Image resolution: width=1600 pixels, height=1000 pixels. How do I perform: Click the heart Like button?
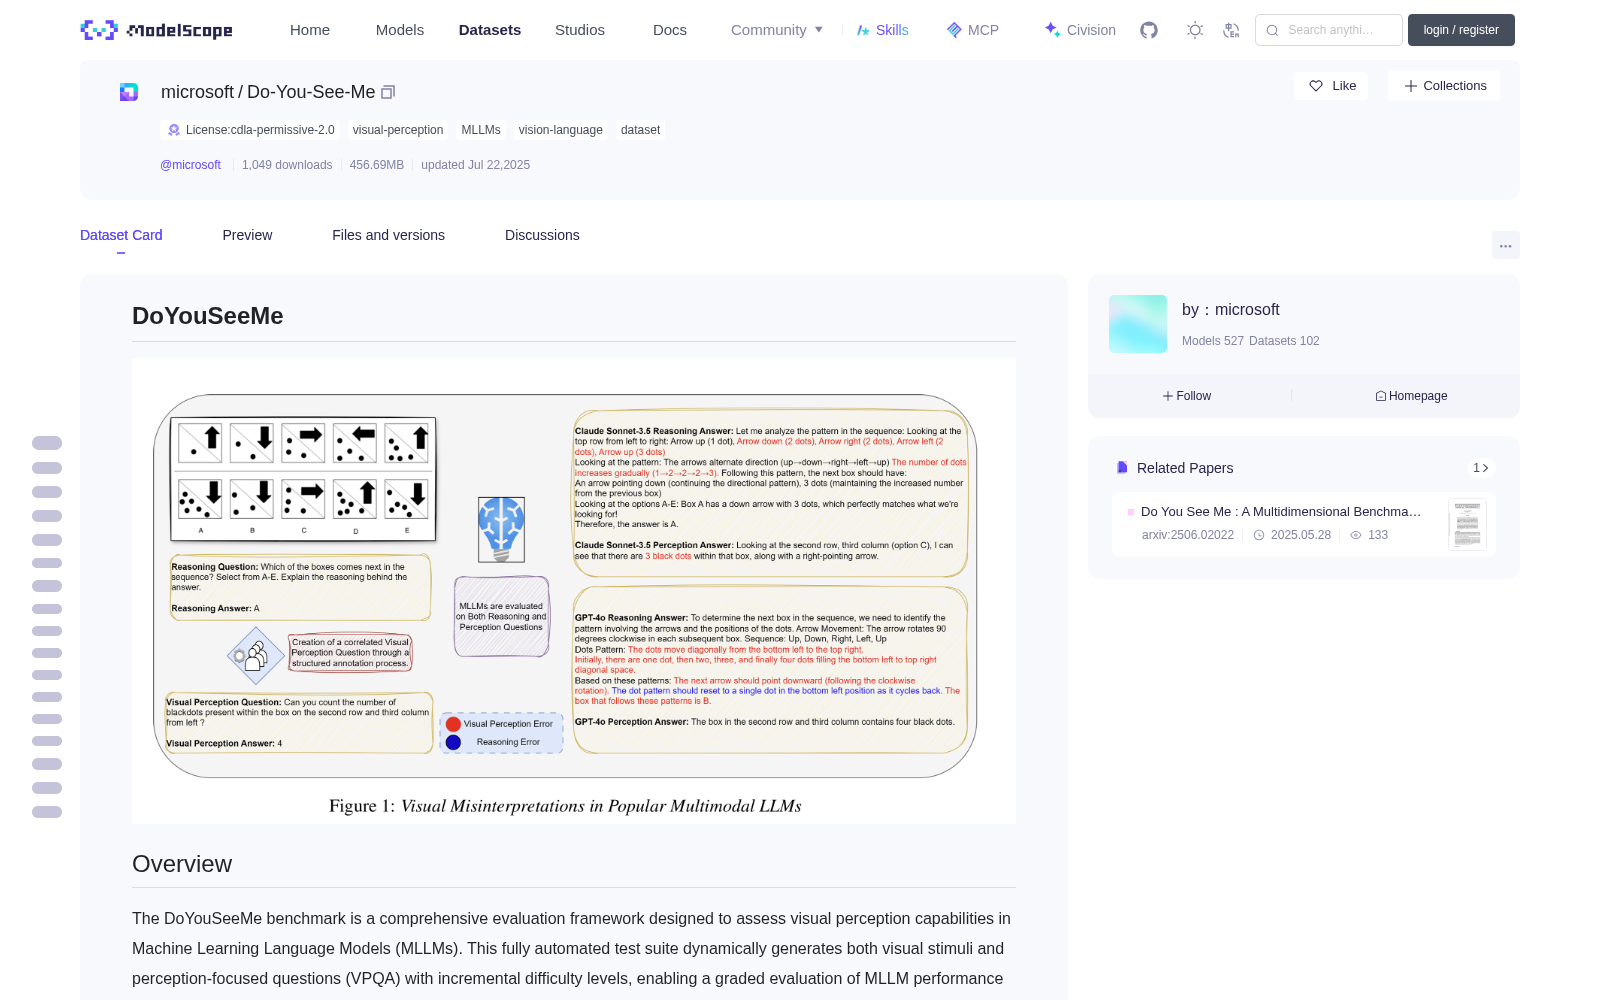pos(1331,86)
